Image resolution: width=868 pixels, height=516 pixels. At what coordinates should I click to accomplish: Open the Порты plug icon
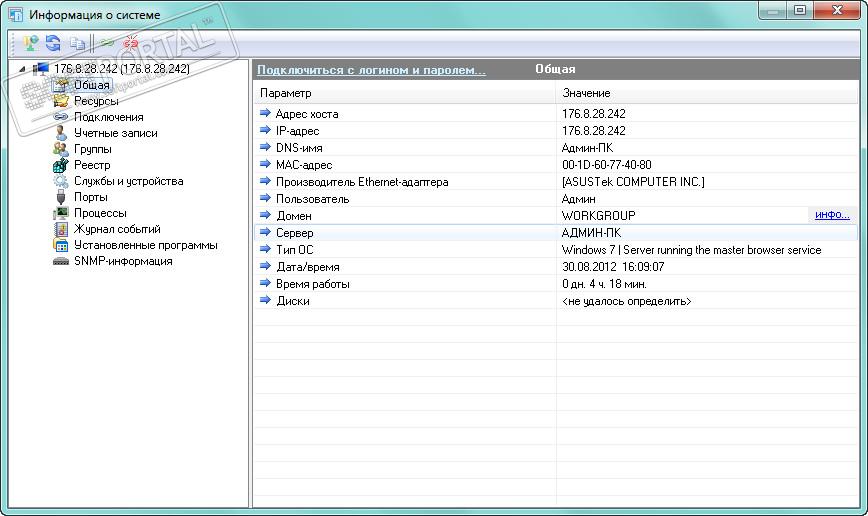click(60, 197)
